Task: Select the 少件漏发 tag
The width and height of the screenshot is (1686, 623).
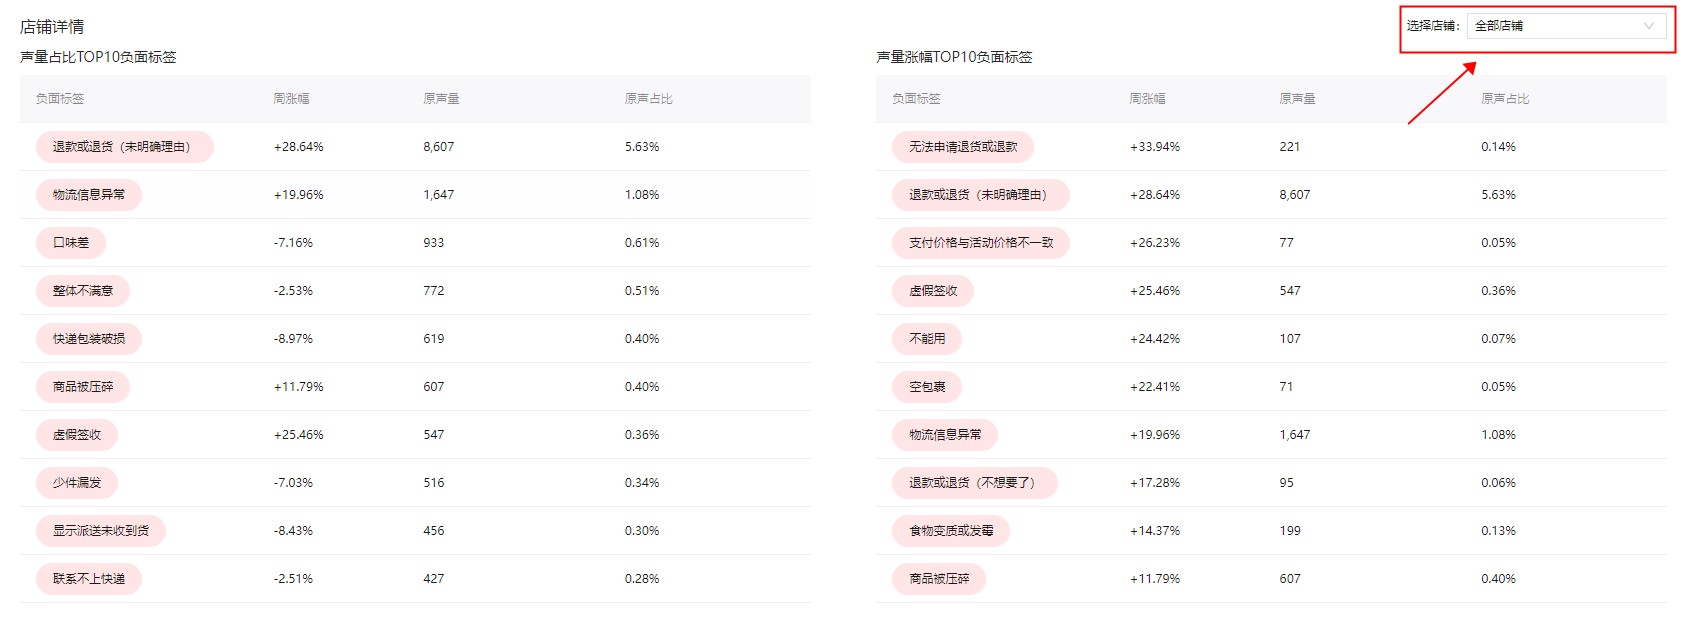Action: pyautogui.click(x=77, y=483)
